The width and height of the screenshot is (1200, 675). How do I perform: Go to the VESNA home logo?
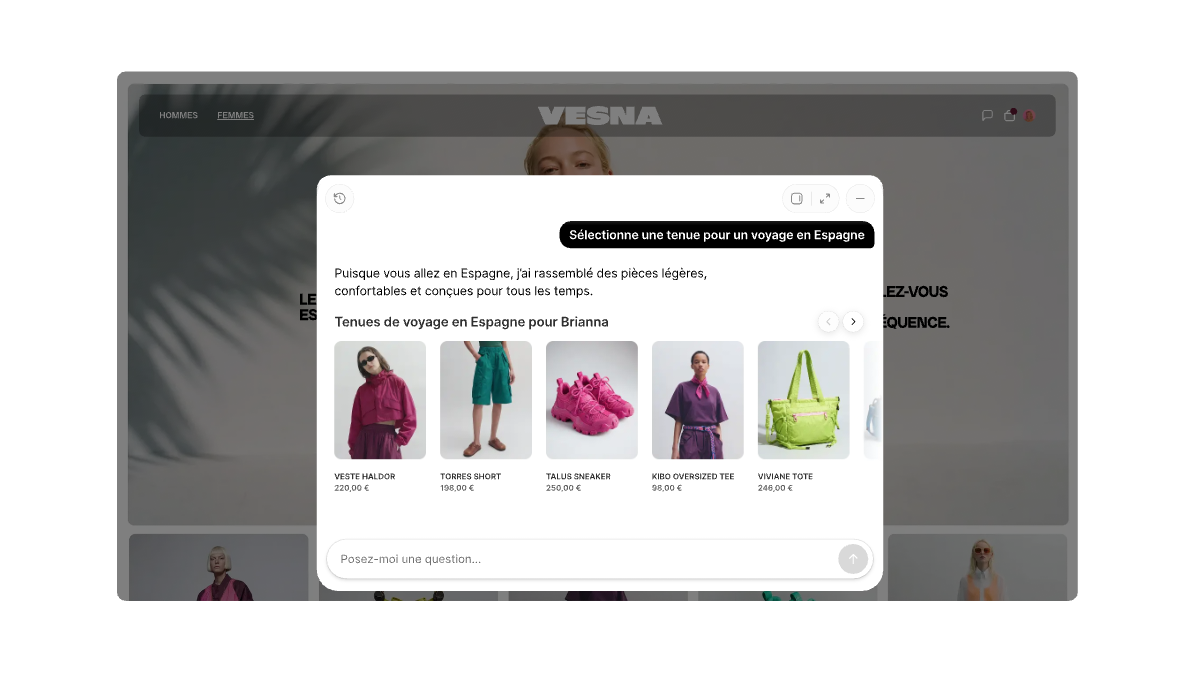tap(600, 116)
